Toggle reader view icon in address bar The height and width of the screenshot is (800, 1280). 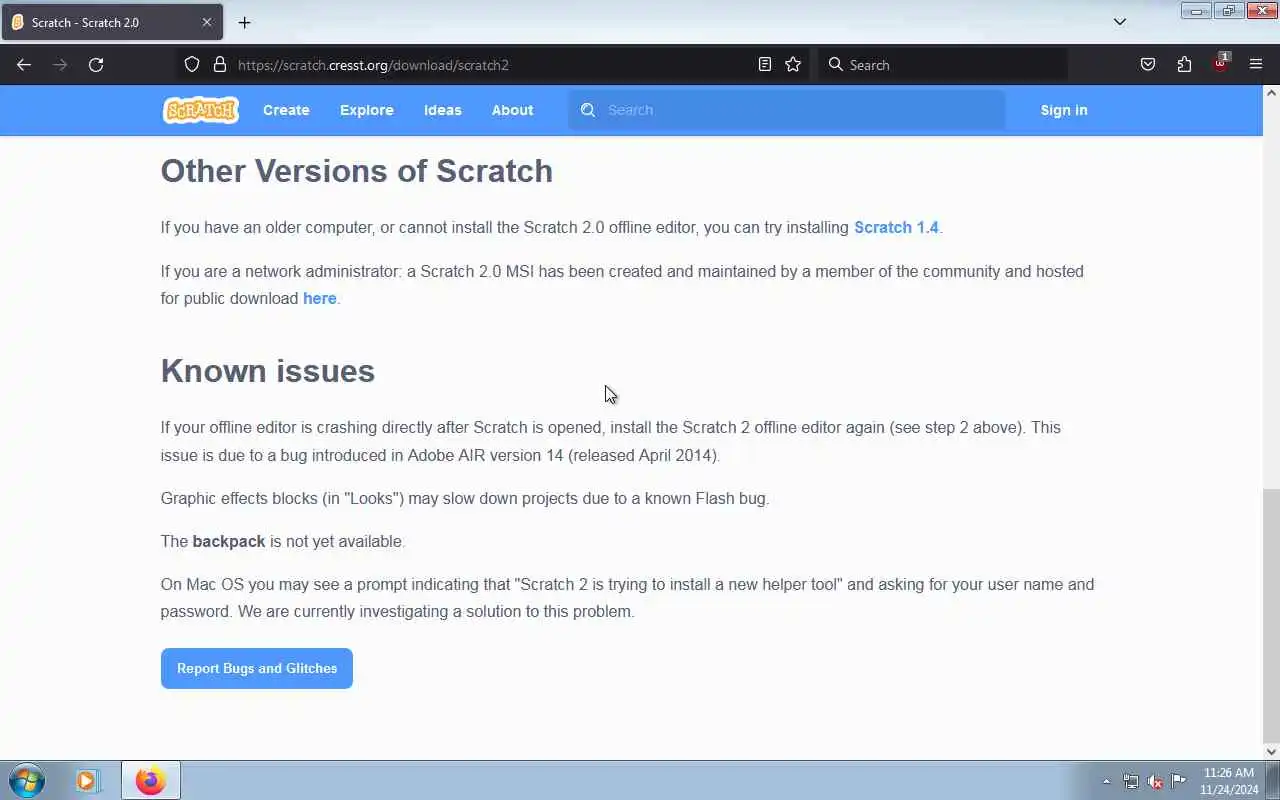(x=765, y=65)
